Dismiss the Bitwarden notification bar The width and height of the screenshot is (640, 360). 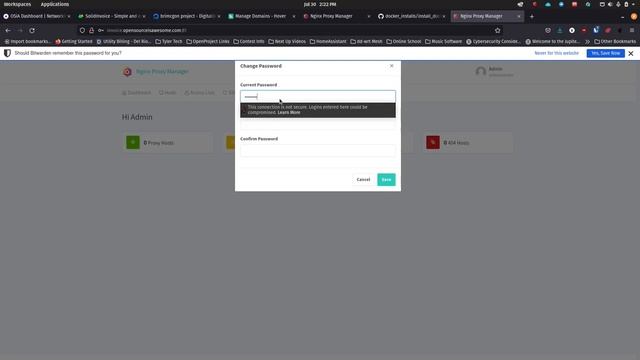tap(631, 53)
